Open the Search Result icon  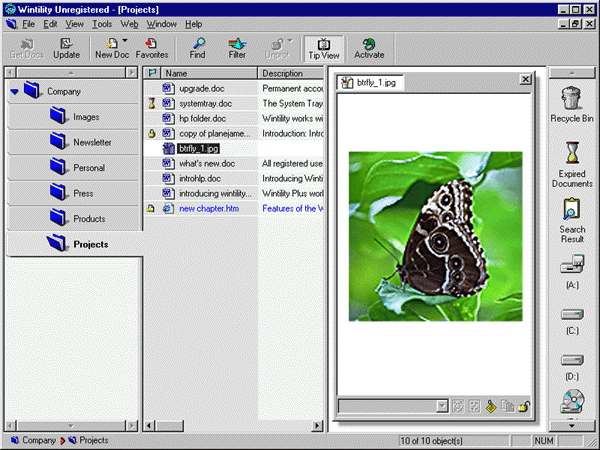[573, 216]
